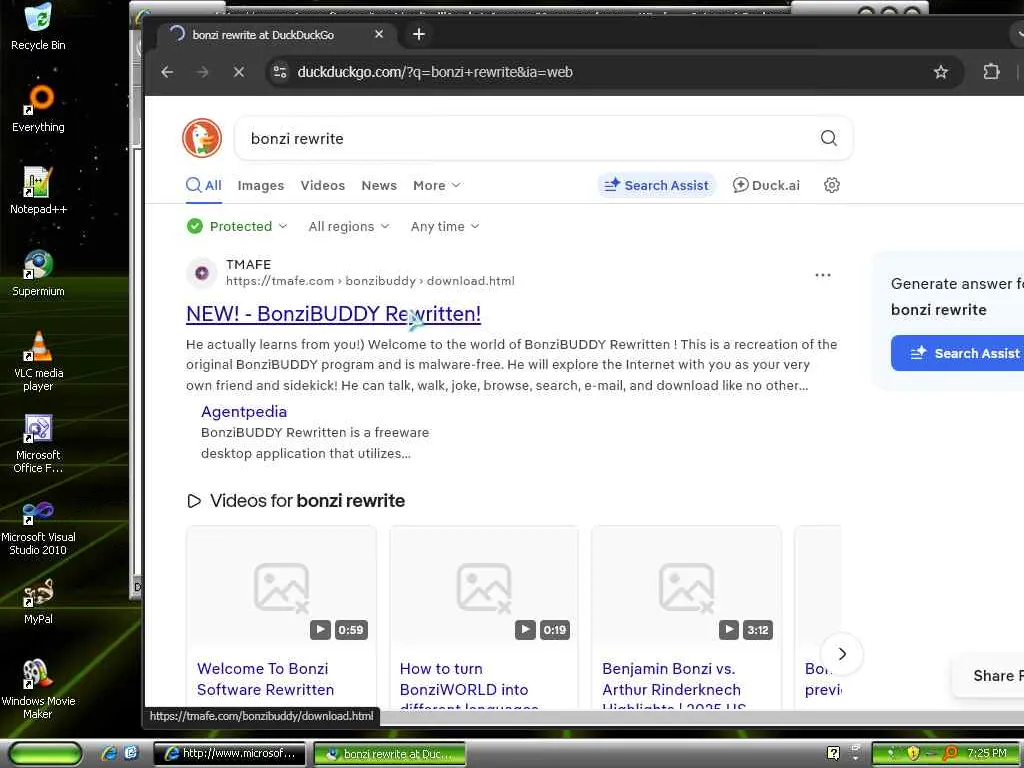This screenshot has width=1024, height=768.
Task: Open the NEW! - BonziBUDDY Rewritten! link
Action: tap(333, 314)
